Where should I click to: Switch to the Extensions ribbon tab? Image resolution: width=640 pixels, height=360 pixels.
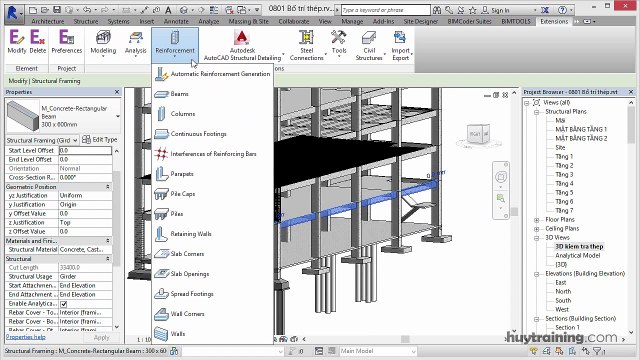point(554,21)
